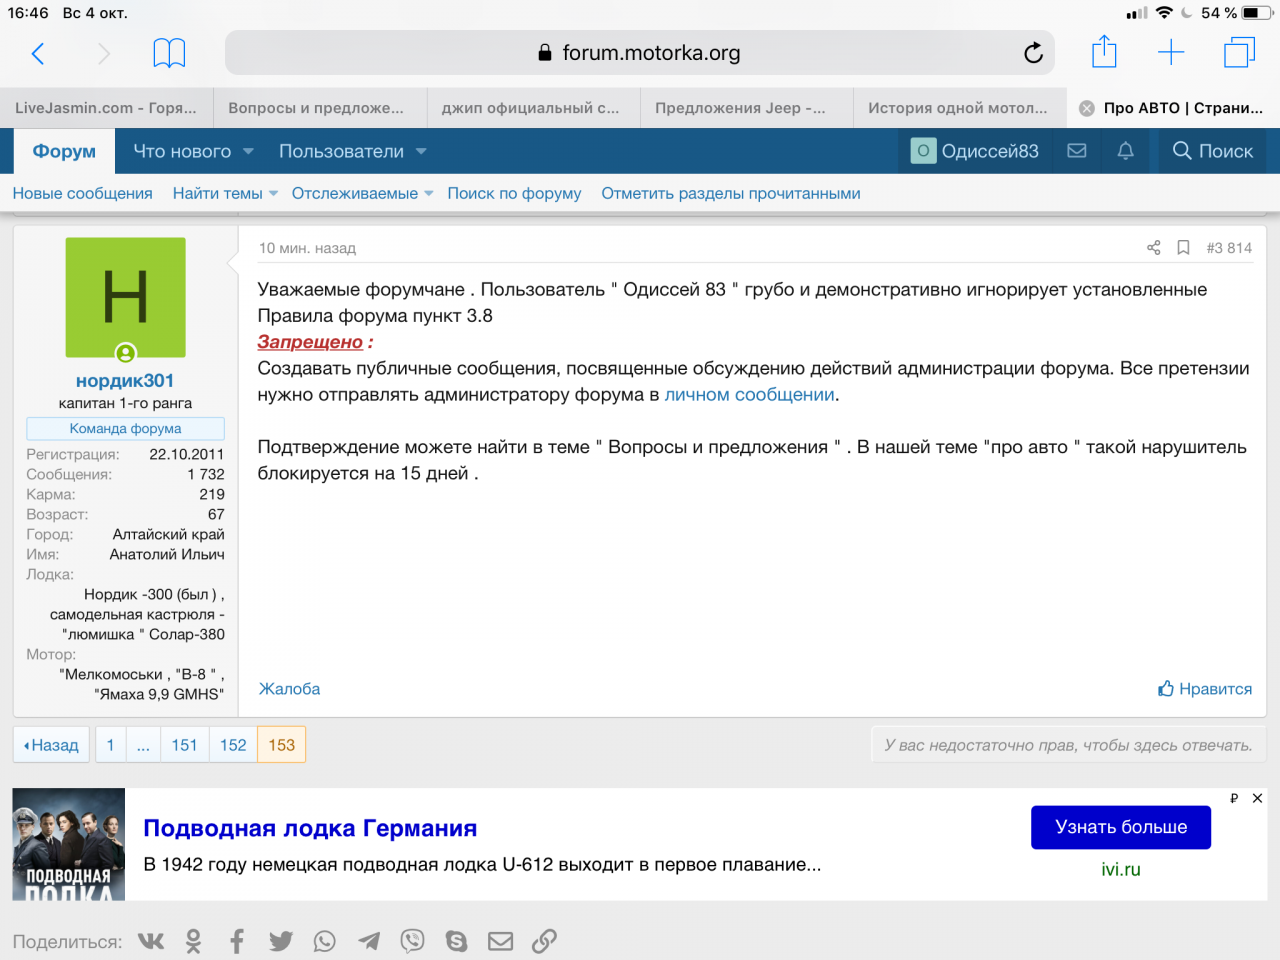Tap Safari's back navigation arrow
1280x960 pixels.
(38, 53)
